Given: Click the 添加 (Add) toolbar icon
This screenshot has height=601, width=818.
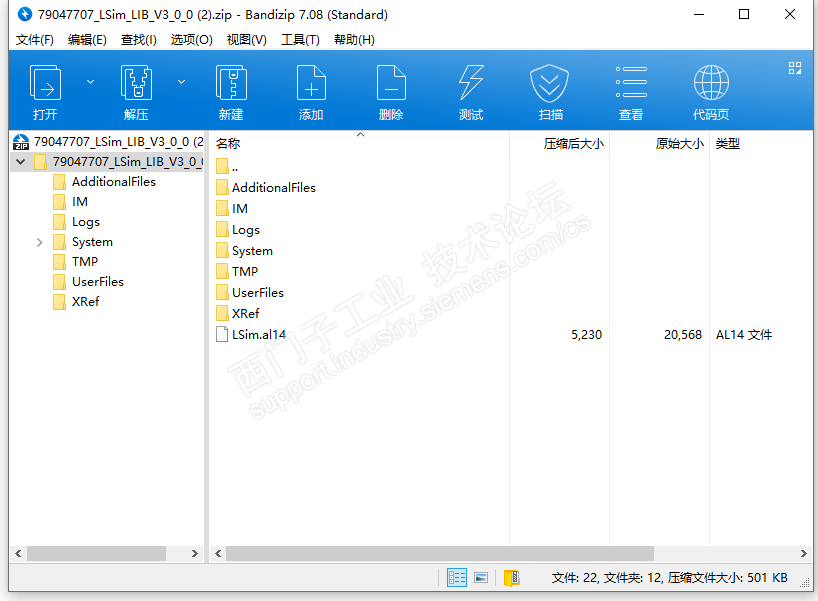Looking at the screenshot, I should point(311,82).
